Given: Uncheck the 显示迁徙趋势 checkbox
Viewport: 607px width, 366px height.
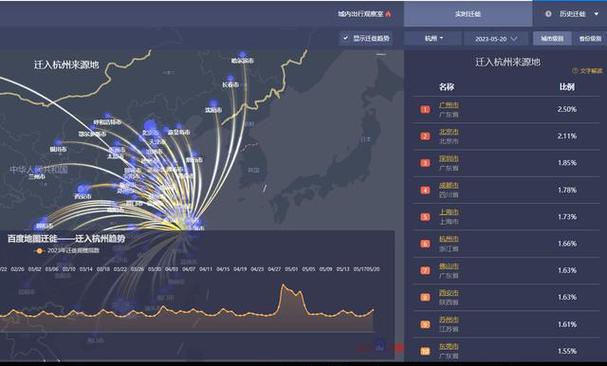Looking at the screenshot, I should coord(346,38).
